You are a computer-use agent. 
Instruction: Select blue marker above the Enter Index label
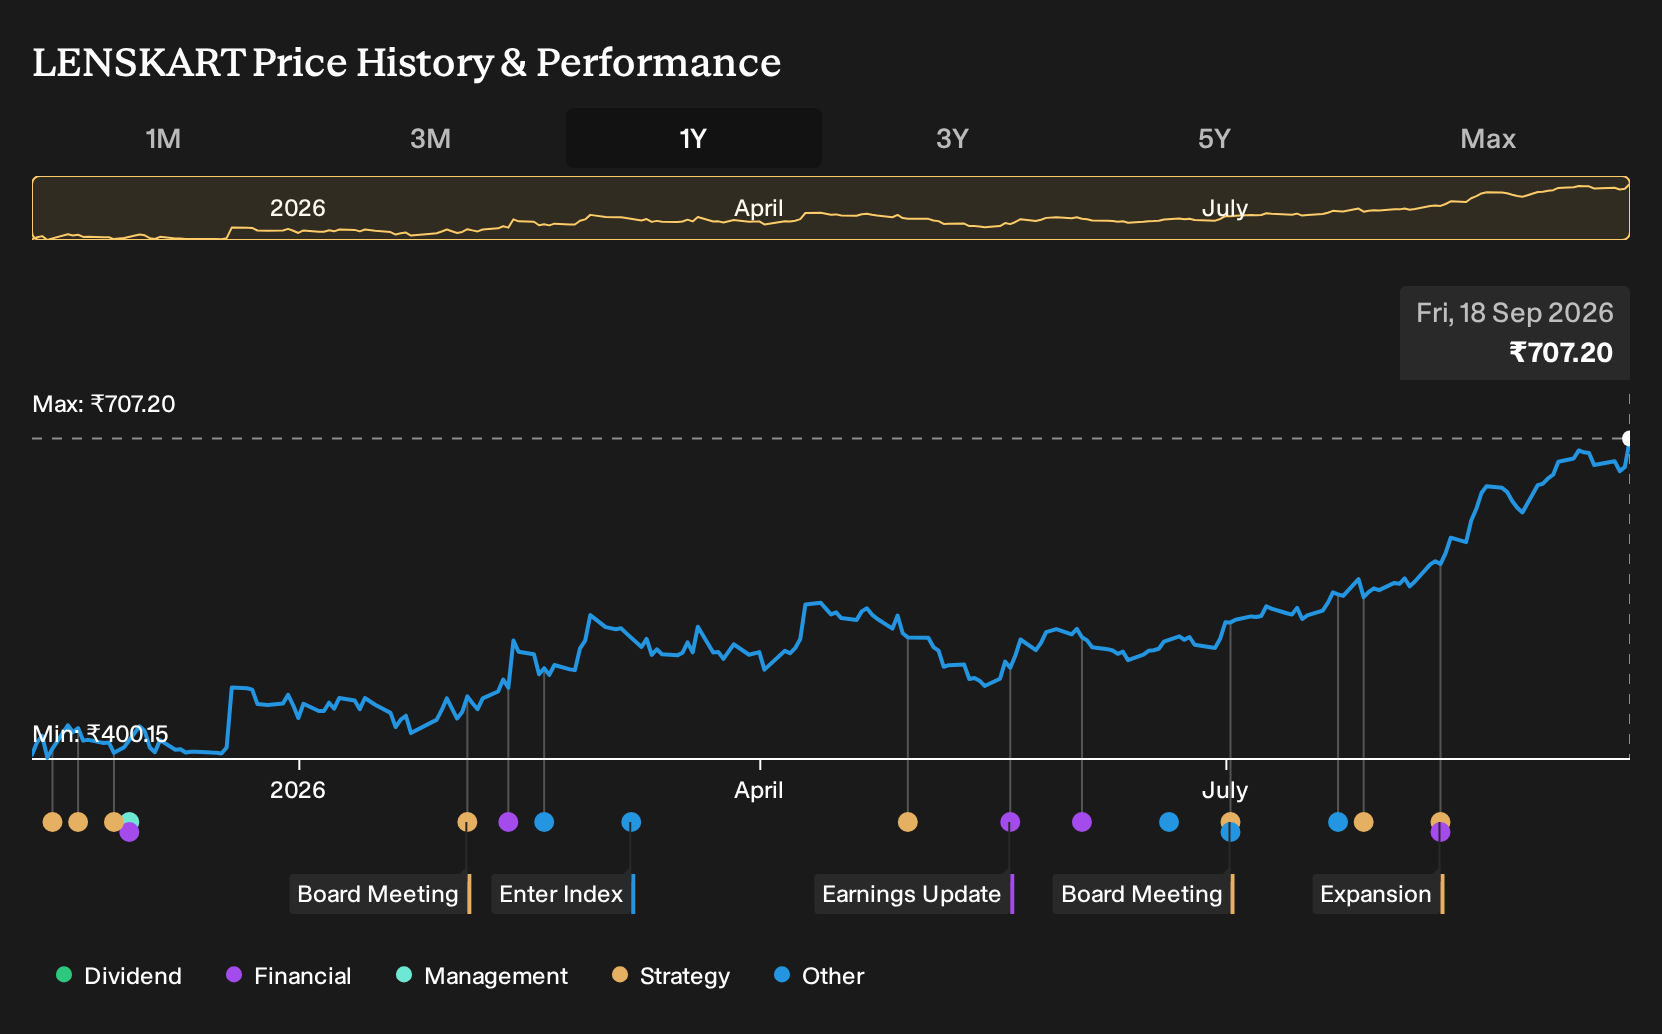pyautogui.click(x=631, y=822)
